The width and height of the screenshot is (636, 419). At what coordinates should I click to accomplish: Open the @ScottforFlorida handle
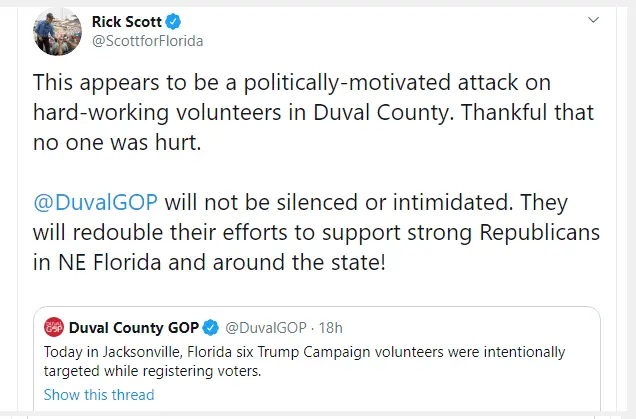[148, 42]
